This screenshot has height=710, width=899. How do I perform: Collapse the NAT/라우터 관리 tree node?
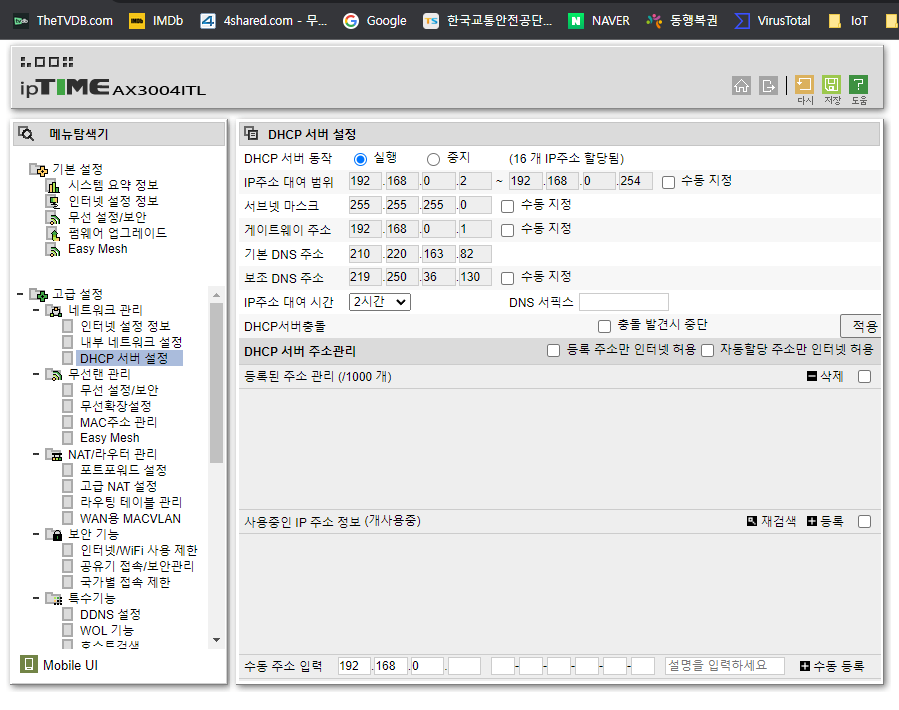[36, 454]
